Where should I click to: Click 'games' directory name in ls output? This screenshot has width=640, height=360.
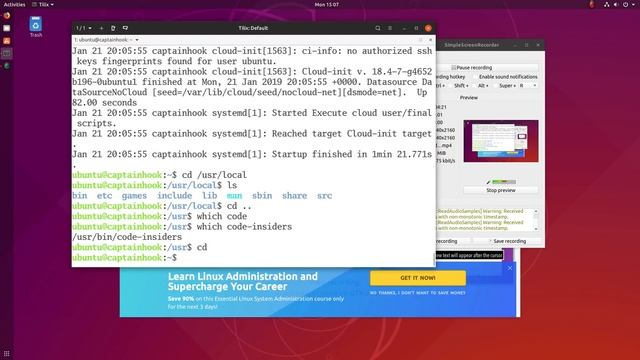134,196
